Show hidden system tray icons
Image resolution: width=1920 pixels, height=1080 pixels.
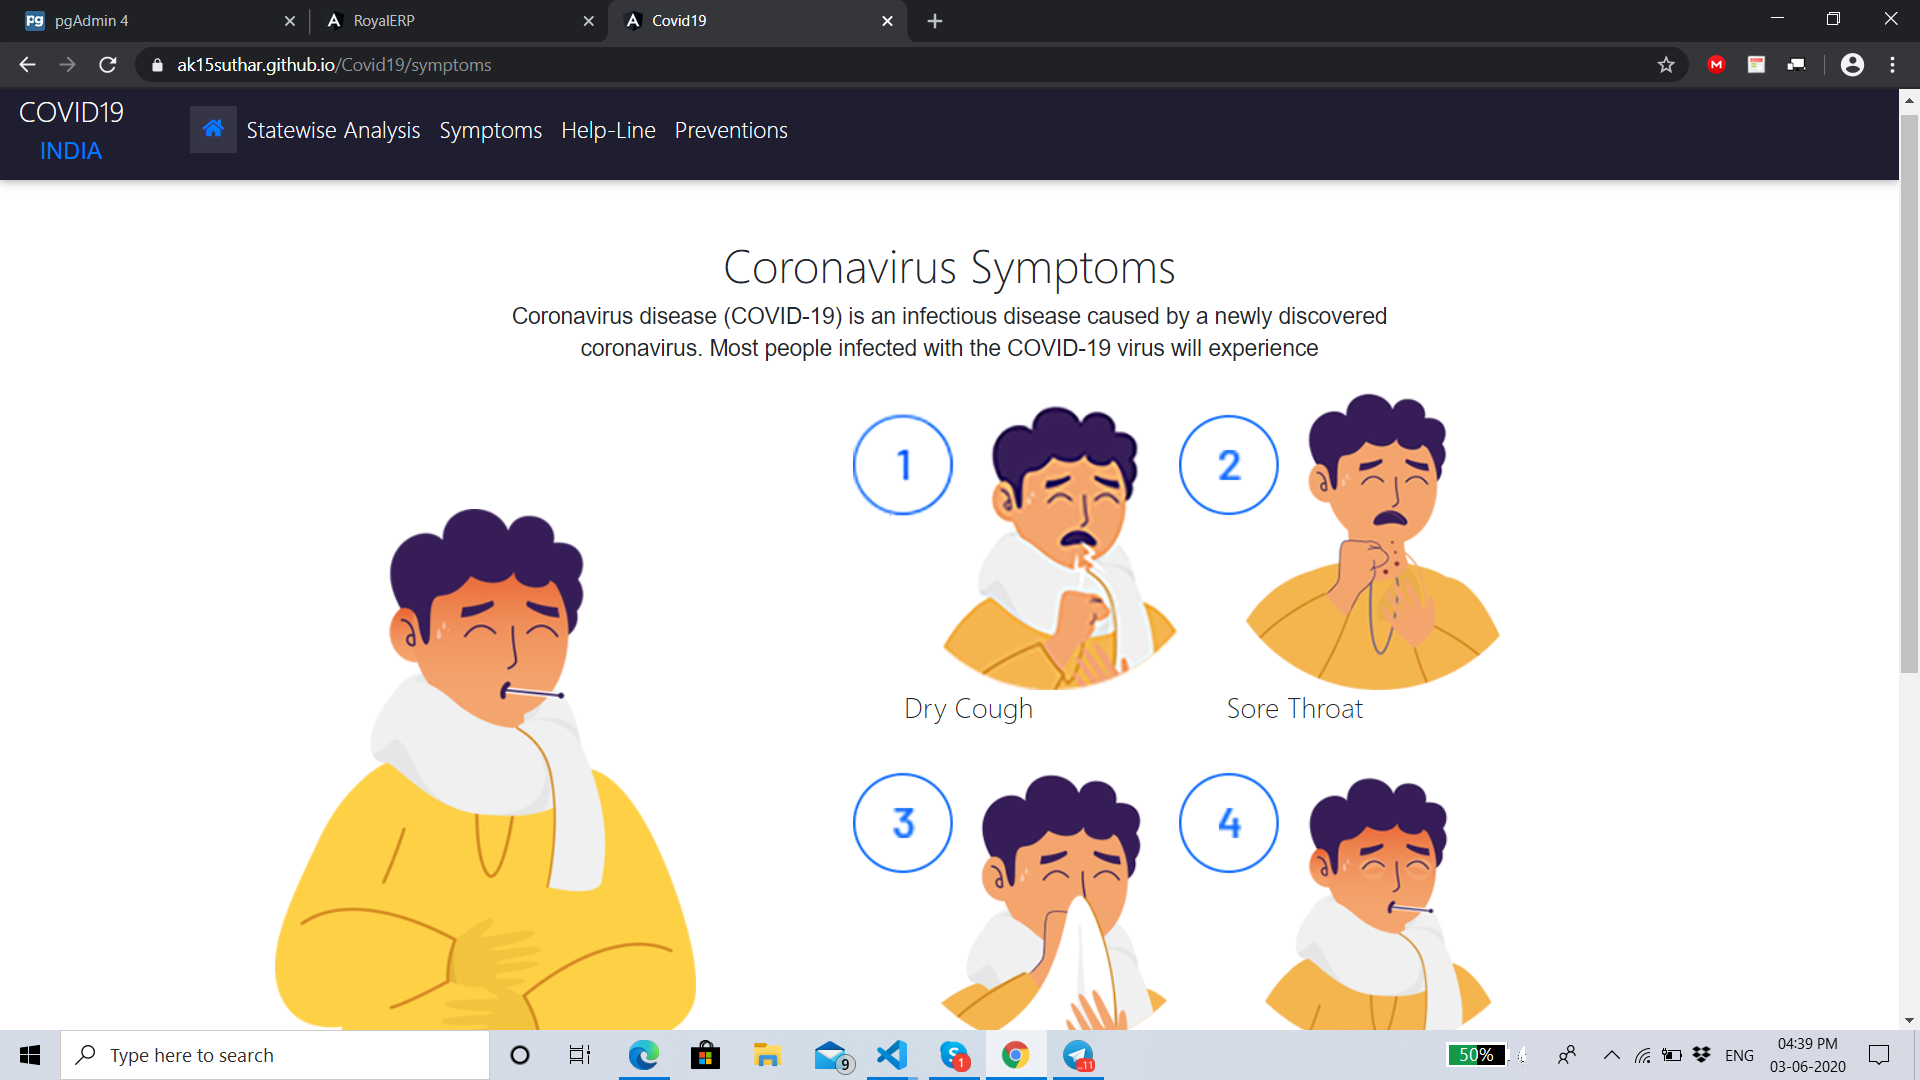click(x=1611, y=1055)
